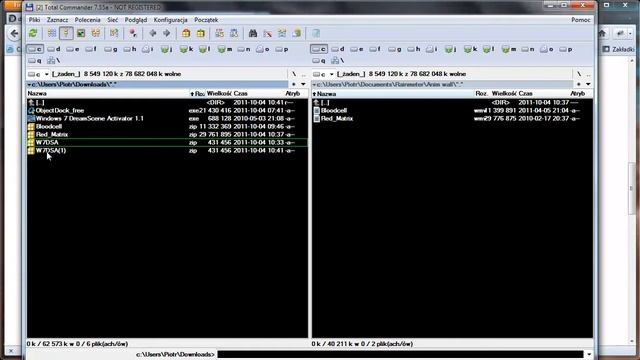
Task: Open the new FTP connection icon
Action: [x=234, y=33]
